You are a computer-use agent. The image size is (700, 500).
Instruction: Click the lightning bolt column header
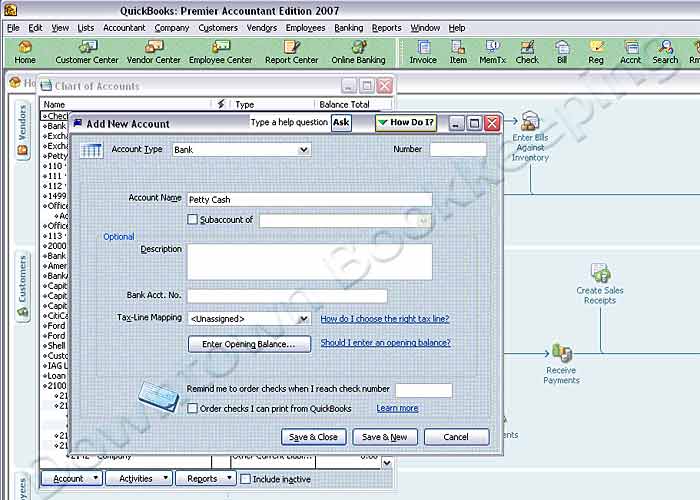tap(221, 104)
